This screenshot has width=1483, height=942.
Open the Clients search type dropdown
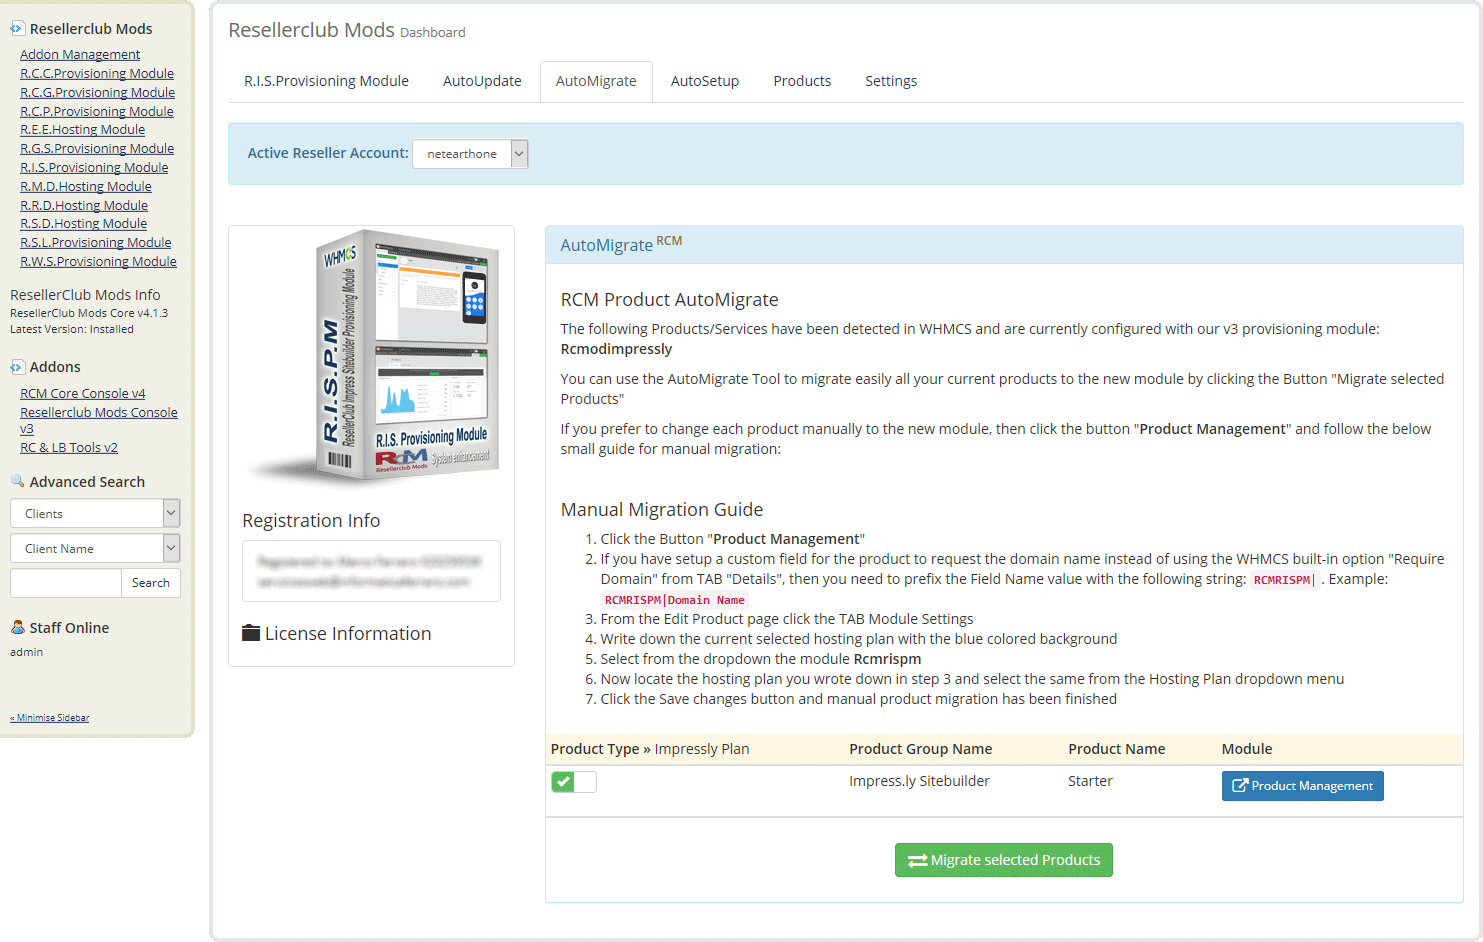click(x=95, y=513)
